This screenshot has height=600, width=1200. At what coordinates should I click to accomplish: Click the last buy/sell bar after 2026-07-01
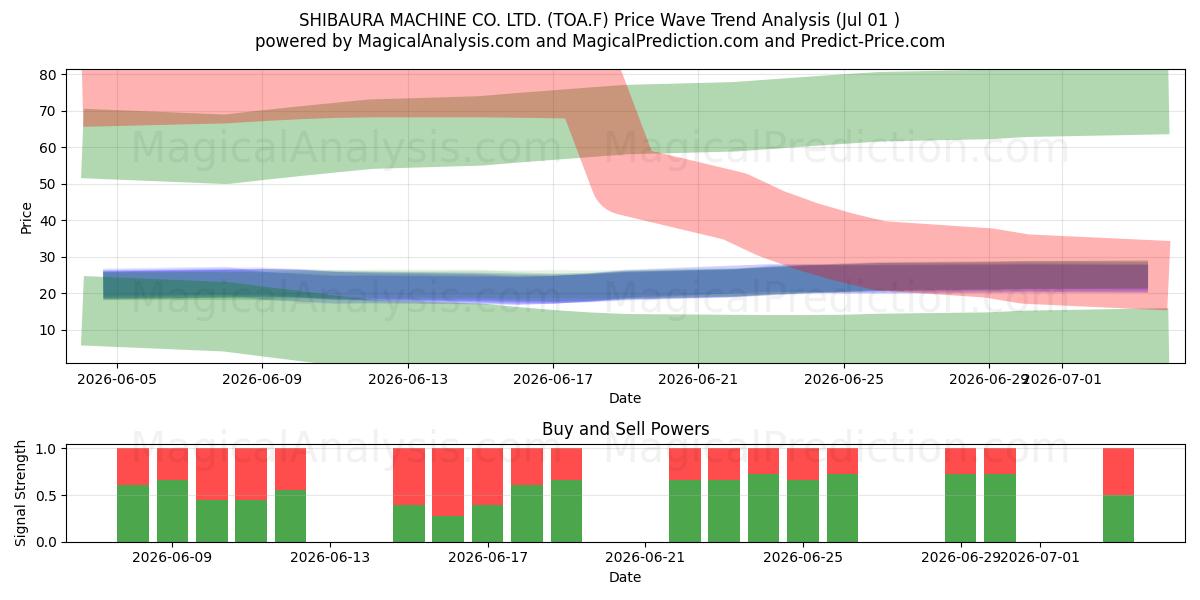tap(1118, 495)
